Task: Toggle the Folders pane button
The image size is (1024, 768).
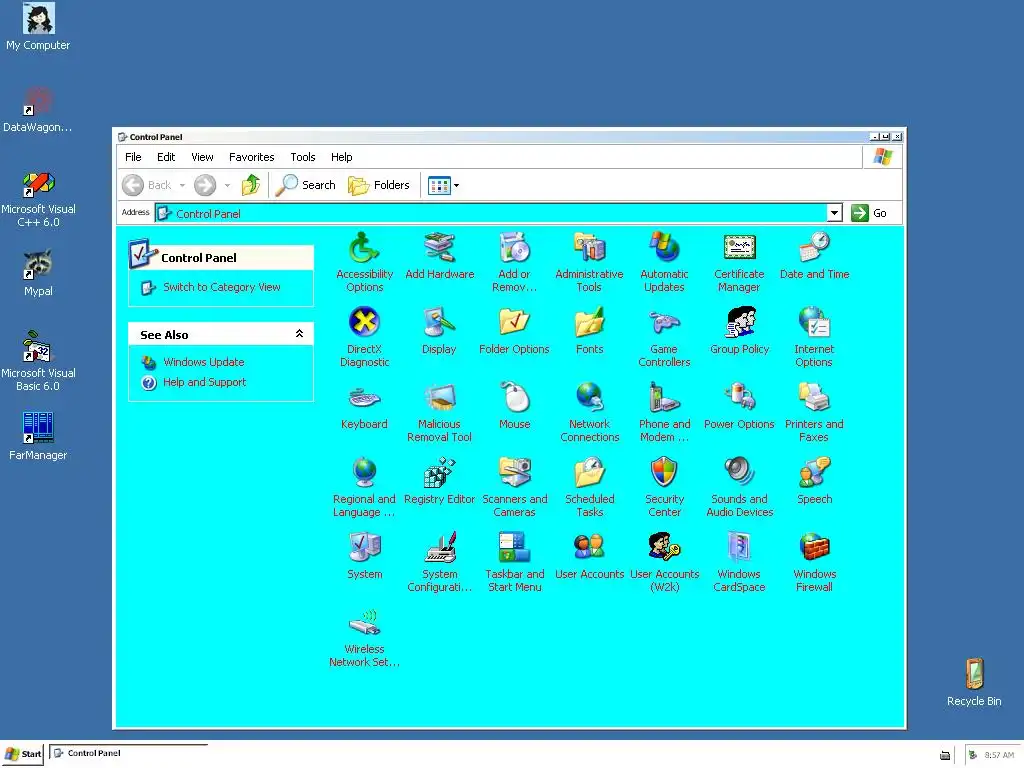Action: click(x=379, y=185)
